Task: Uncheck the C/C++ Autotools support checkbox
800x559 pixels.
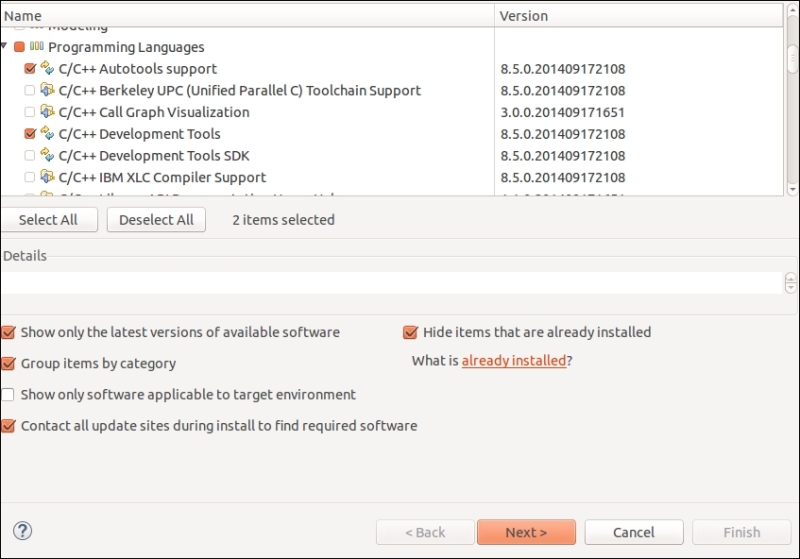Action: click(30, 68)
